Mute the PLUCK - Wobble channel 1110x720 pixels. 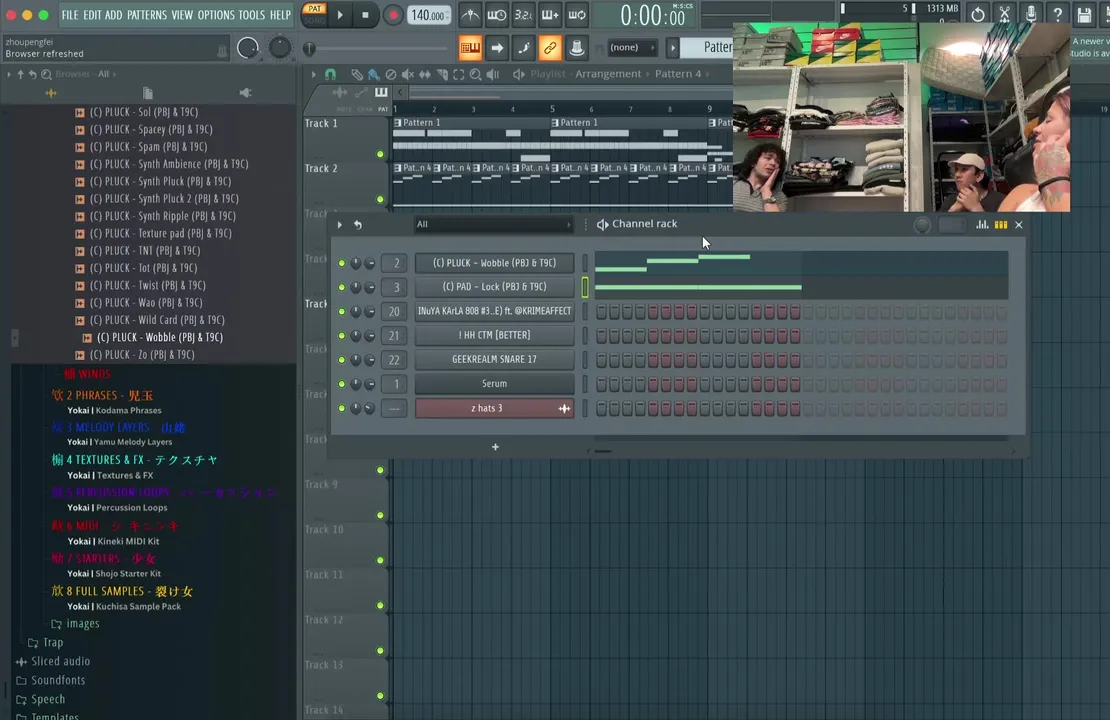tap(342, 263)
